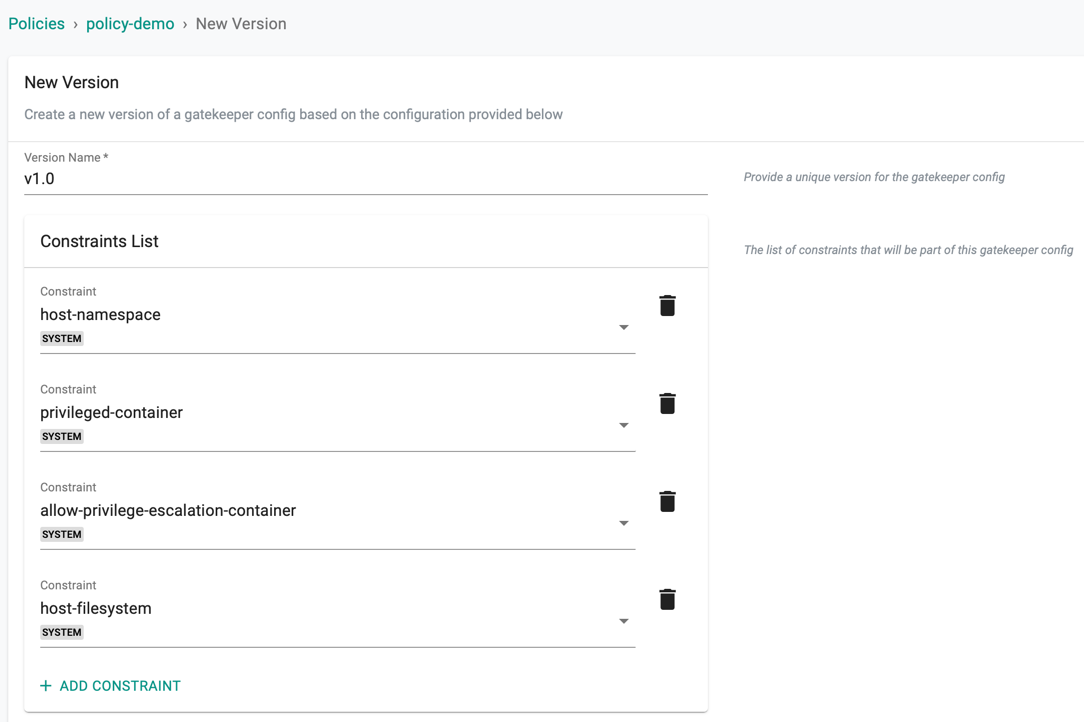Delete the privileged-container constraint
The image size is (1084, 722).
[667, 403]
